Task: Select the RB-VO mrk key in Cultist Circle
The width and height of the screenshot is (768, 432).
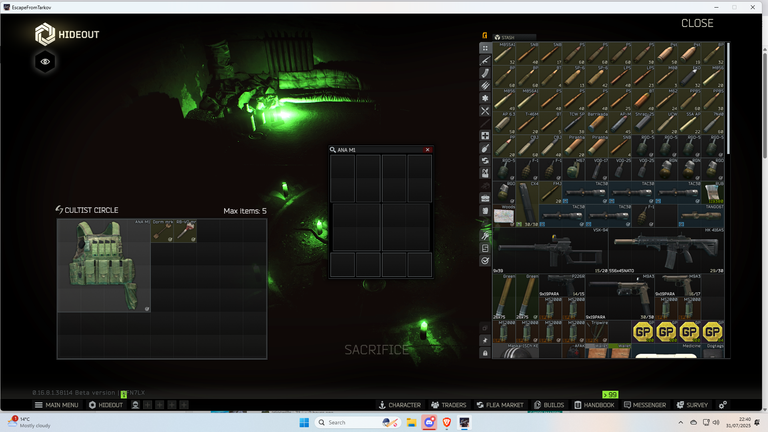Action: point(186,231)
